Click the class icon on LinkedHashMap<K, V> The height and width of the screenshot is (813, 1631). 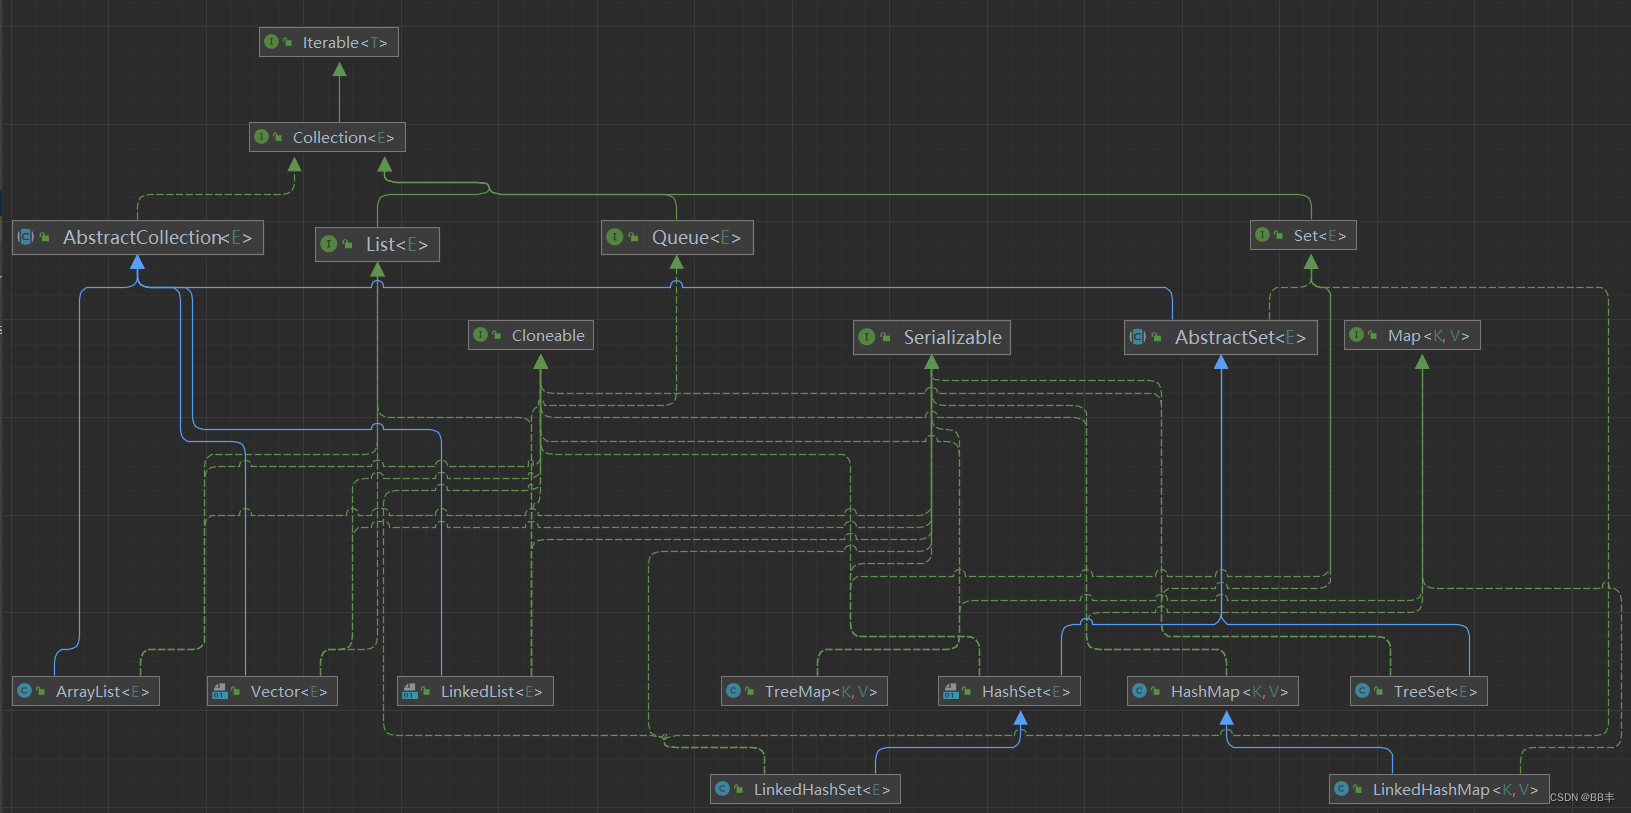tap(1342, 789)
